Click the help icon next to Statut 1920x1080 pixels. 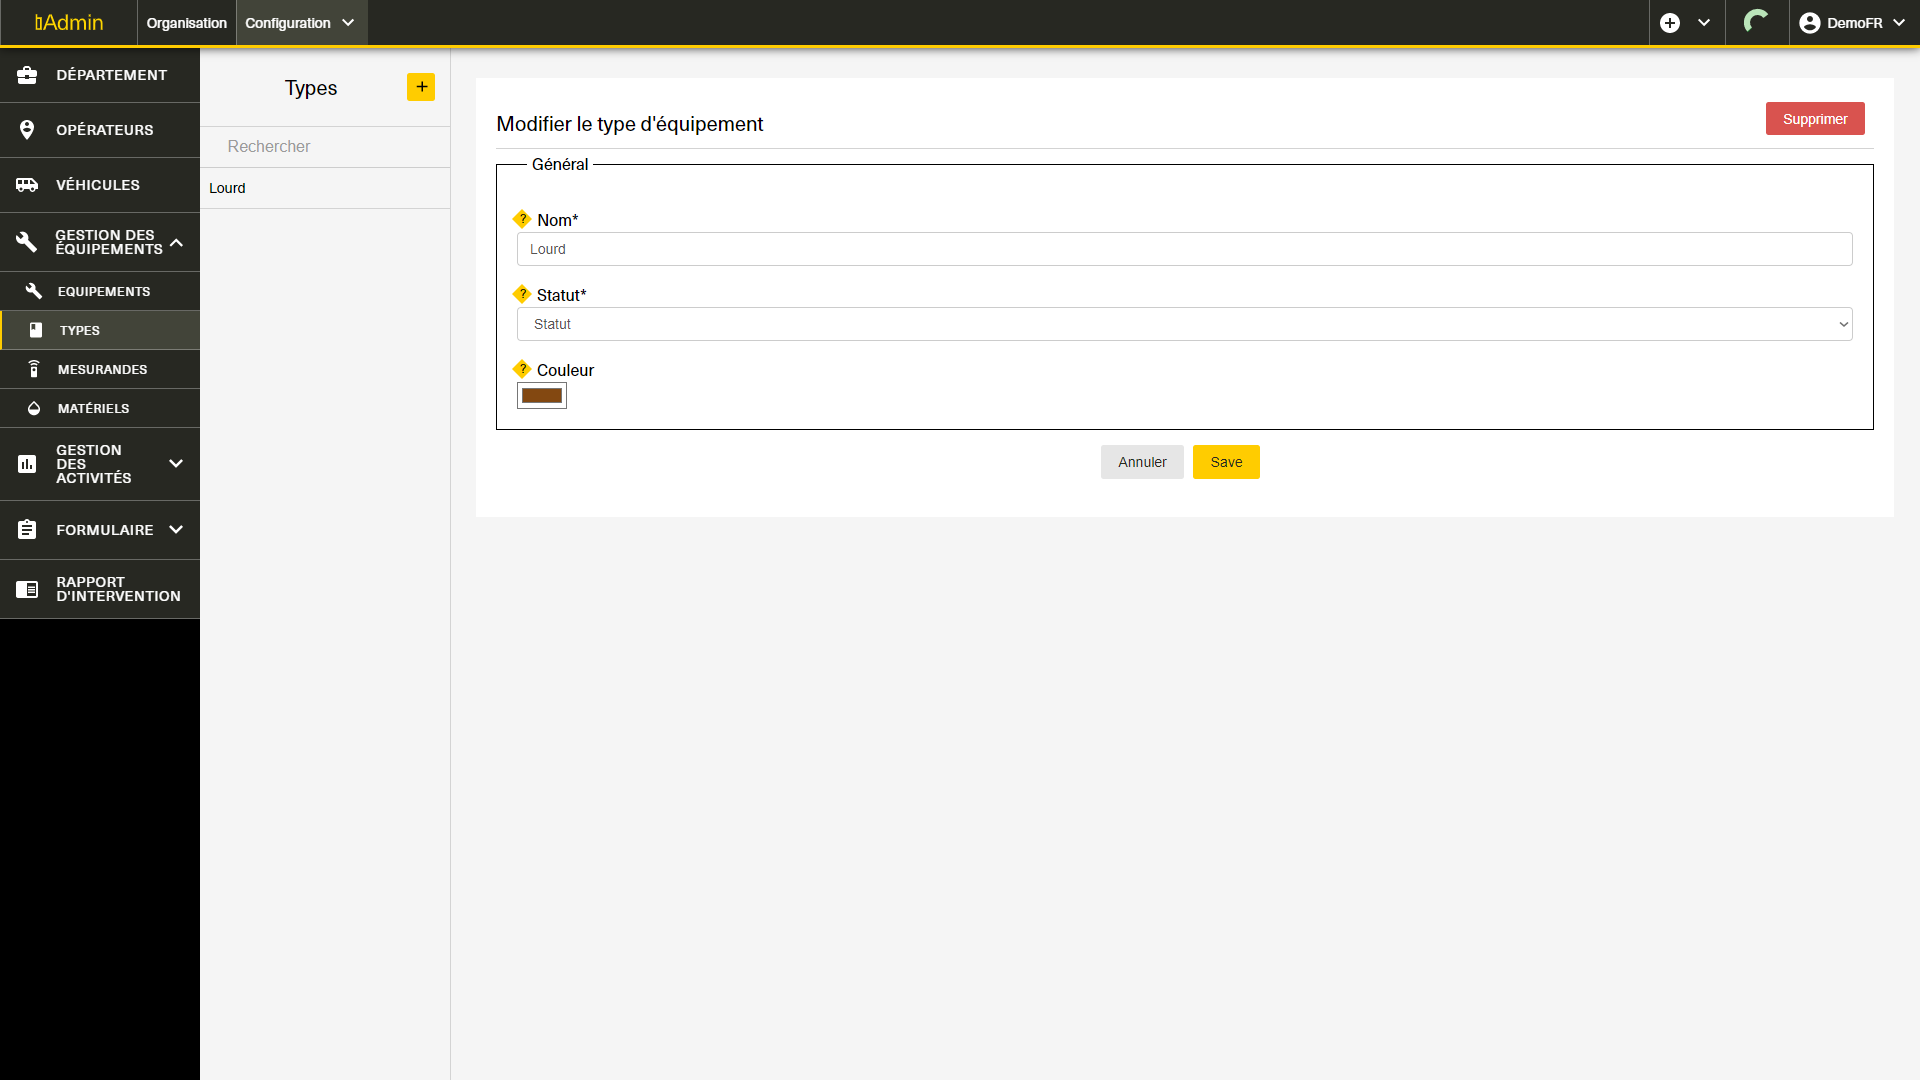(x=522, y=294)
